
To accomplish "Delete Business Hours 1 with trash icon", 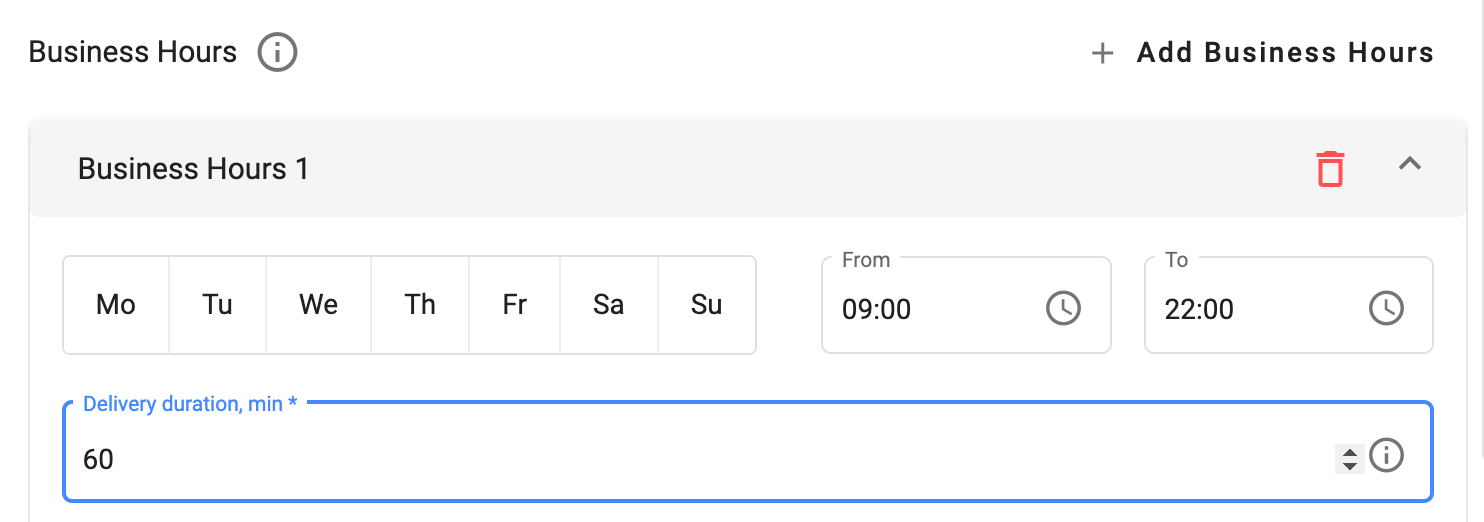I will click(1330, 168).
